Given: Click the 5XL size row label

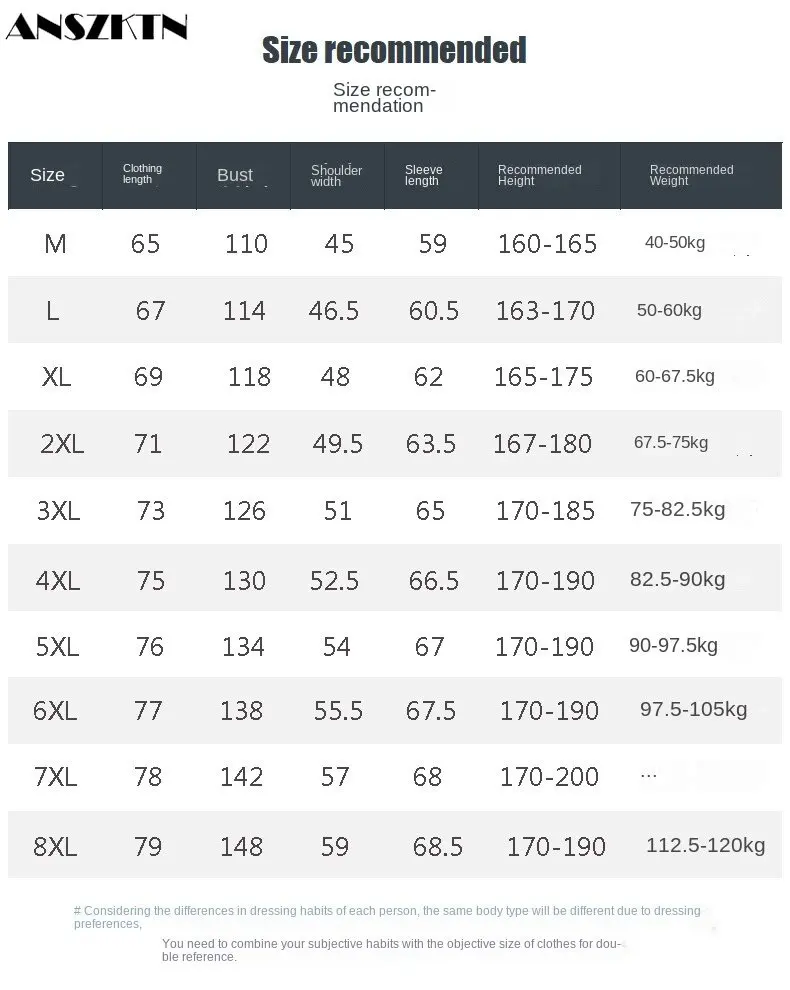Looking at the screenshot, I should pos(57,647).
